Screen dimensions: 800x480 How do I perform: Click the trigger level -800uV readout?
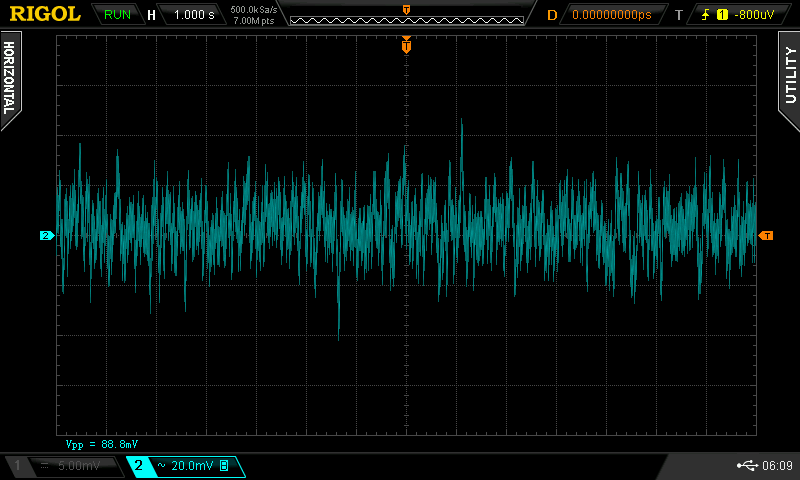(x=754, y=15)
